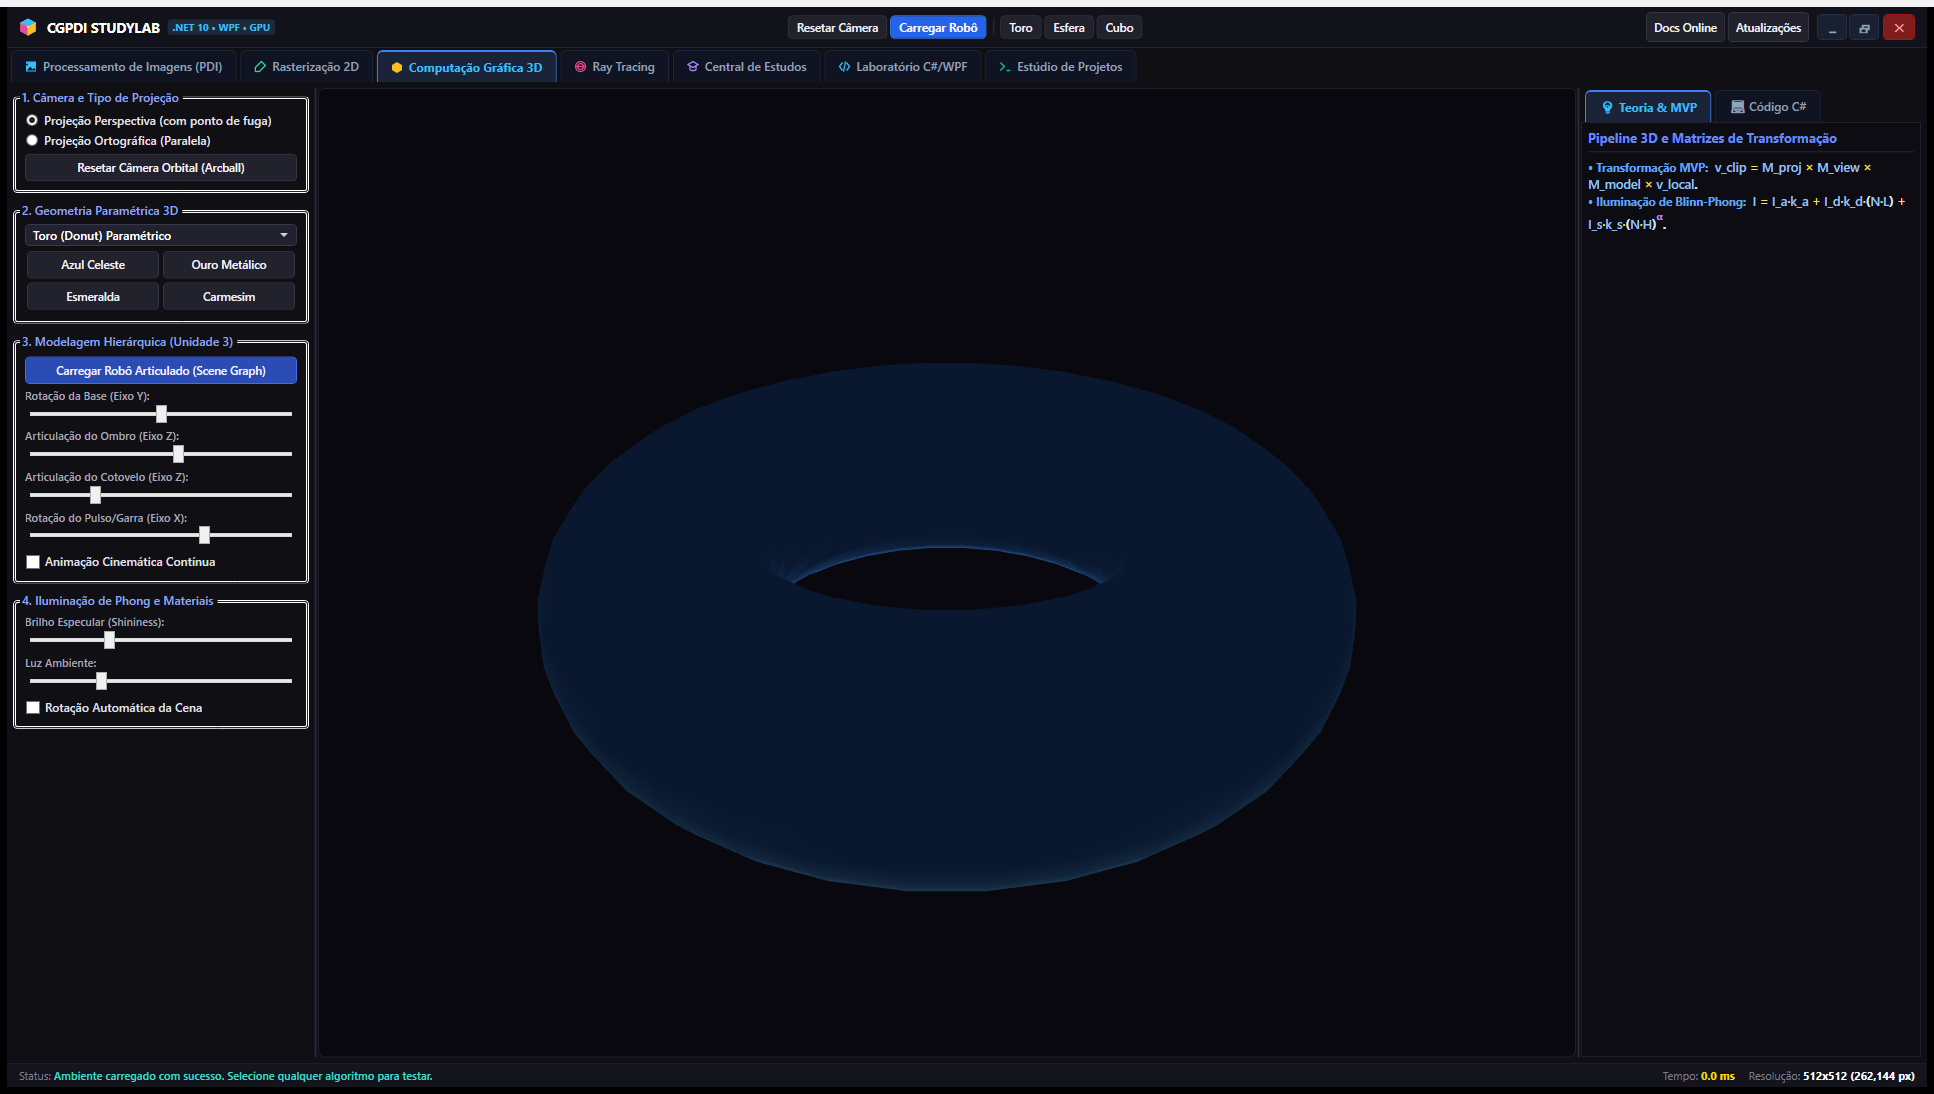This screenshot has width=1934, height=1094.
Task: Click Resetar Câmera Orbital (Arcball) button
Action: click(160, 168)
